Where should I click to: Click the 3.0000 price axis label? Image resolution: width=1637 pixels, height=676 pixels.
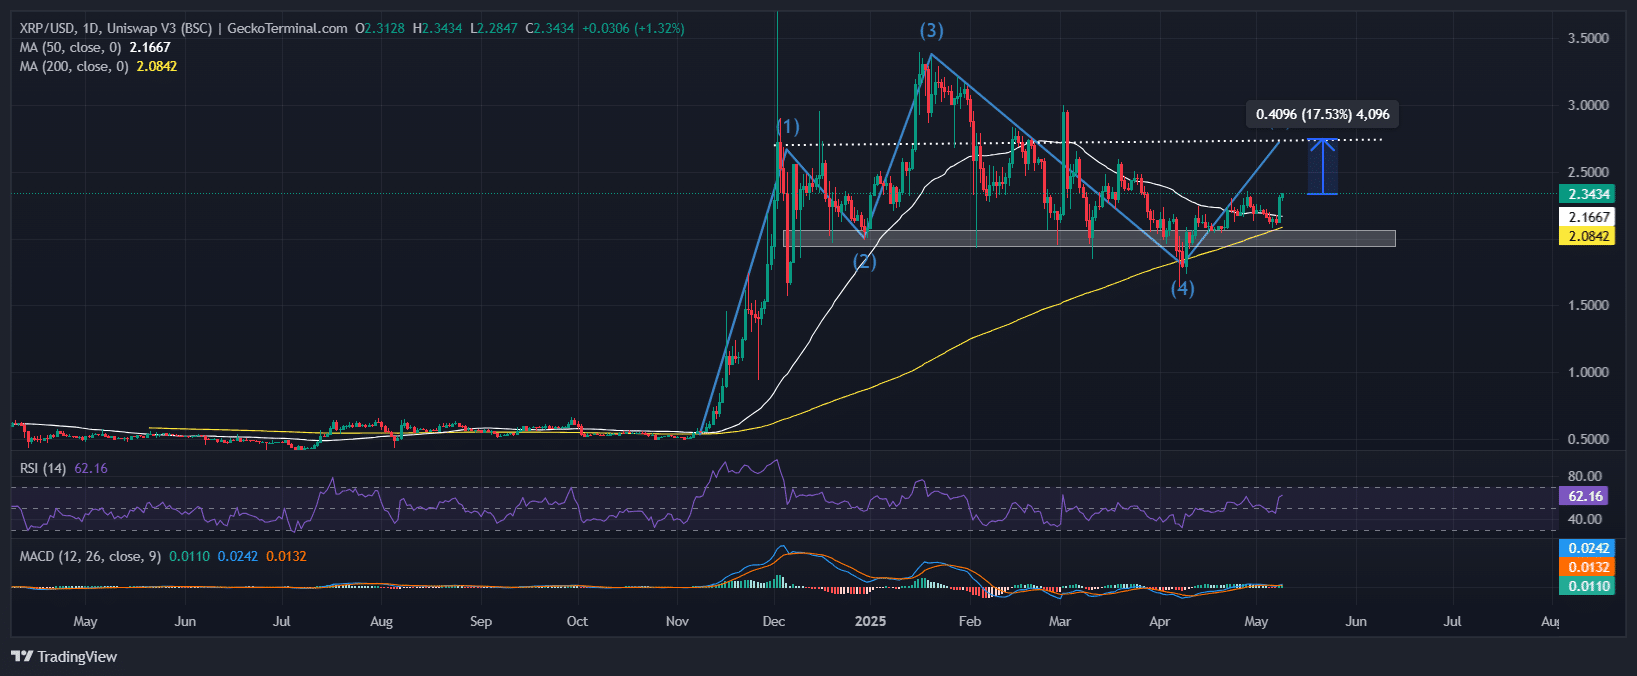[1588, 105]
